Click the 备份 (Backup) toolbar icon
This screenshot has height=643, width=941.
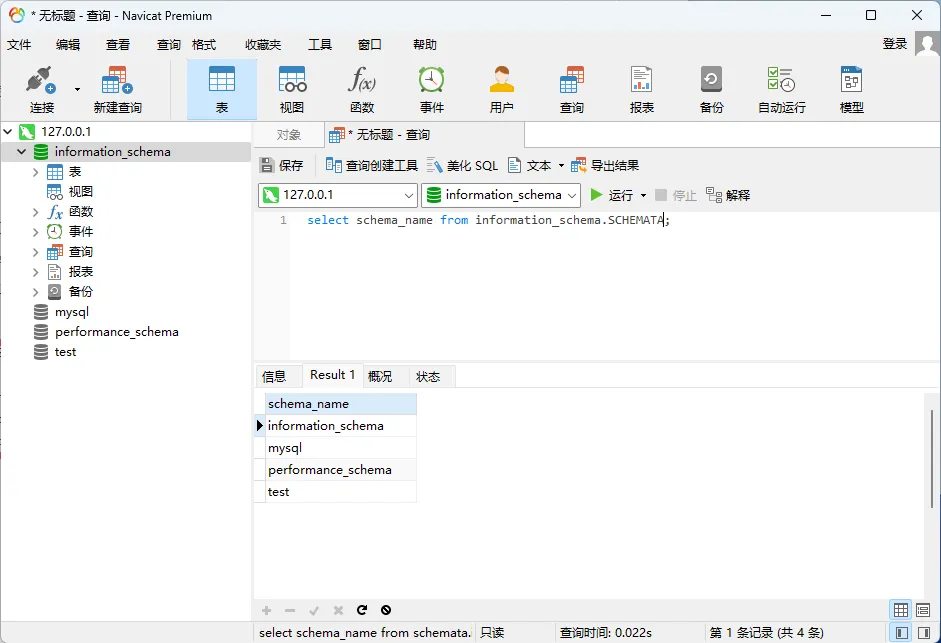point(711,88)
